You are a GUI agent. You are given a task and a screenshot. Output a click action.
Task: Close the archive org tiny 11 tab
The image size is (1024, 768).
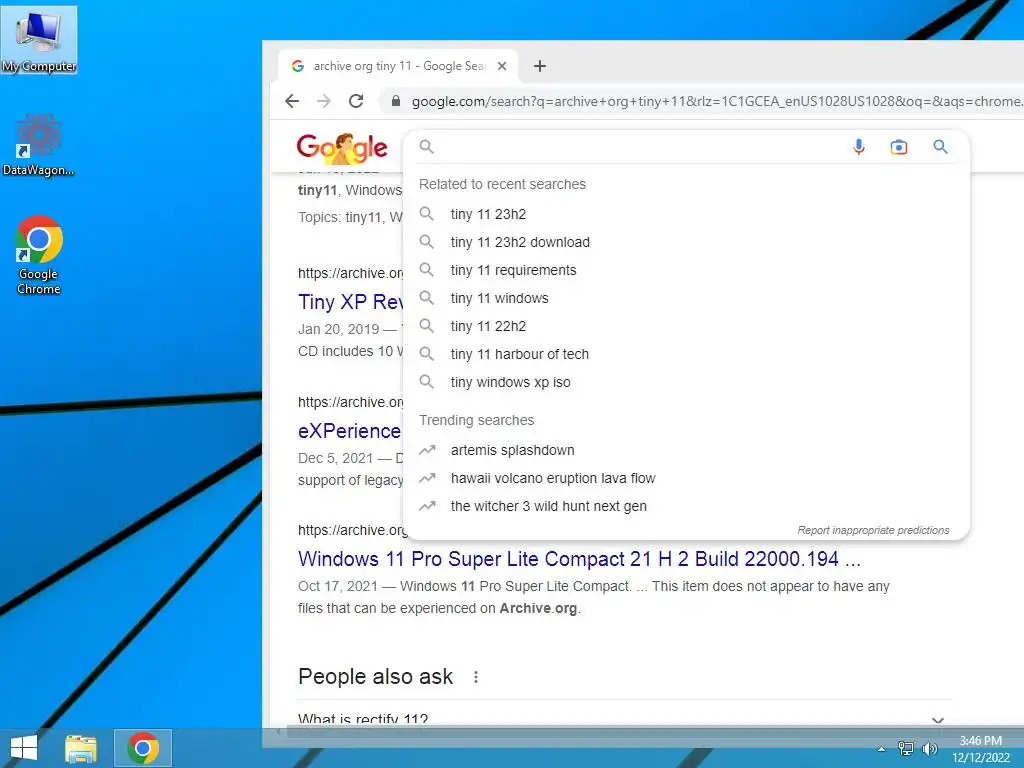[502, 66]
